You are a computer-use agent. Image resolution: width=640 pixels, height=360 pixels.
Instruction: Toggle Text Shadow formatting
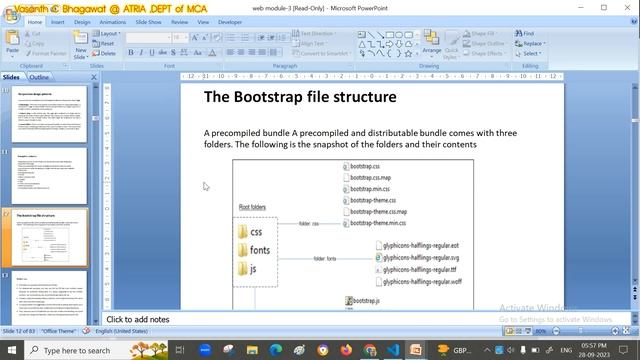point(173,52)
